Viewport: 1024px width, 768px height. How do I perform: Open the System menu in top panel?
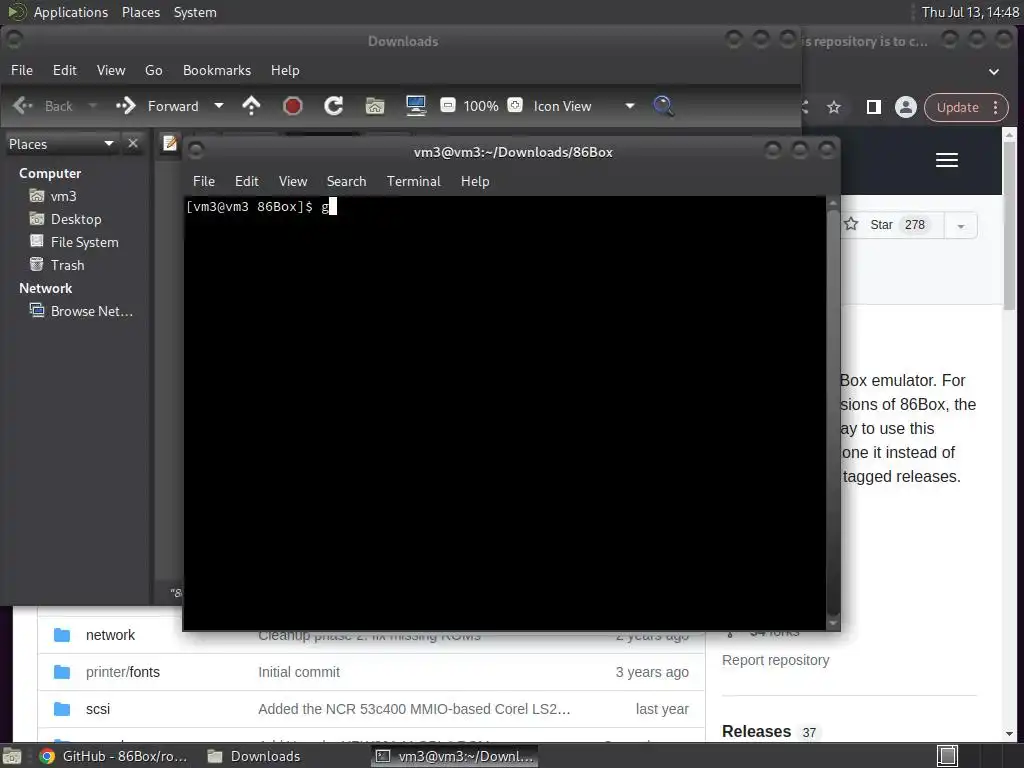pyautogui.click(x=195, y=12)
